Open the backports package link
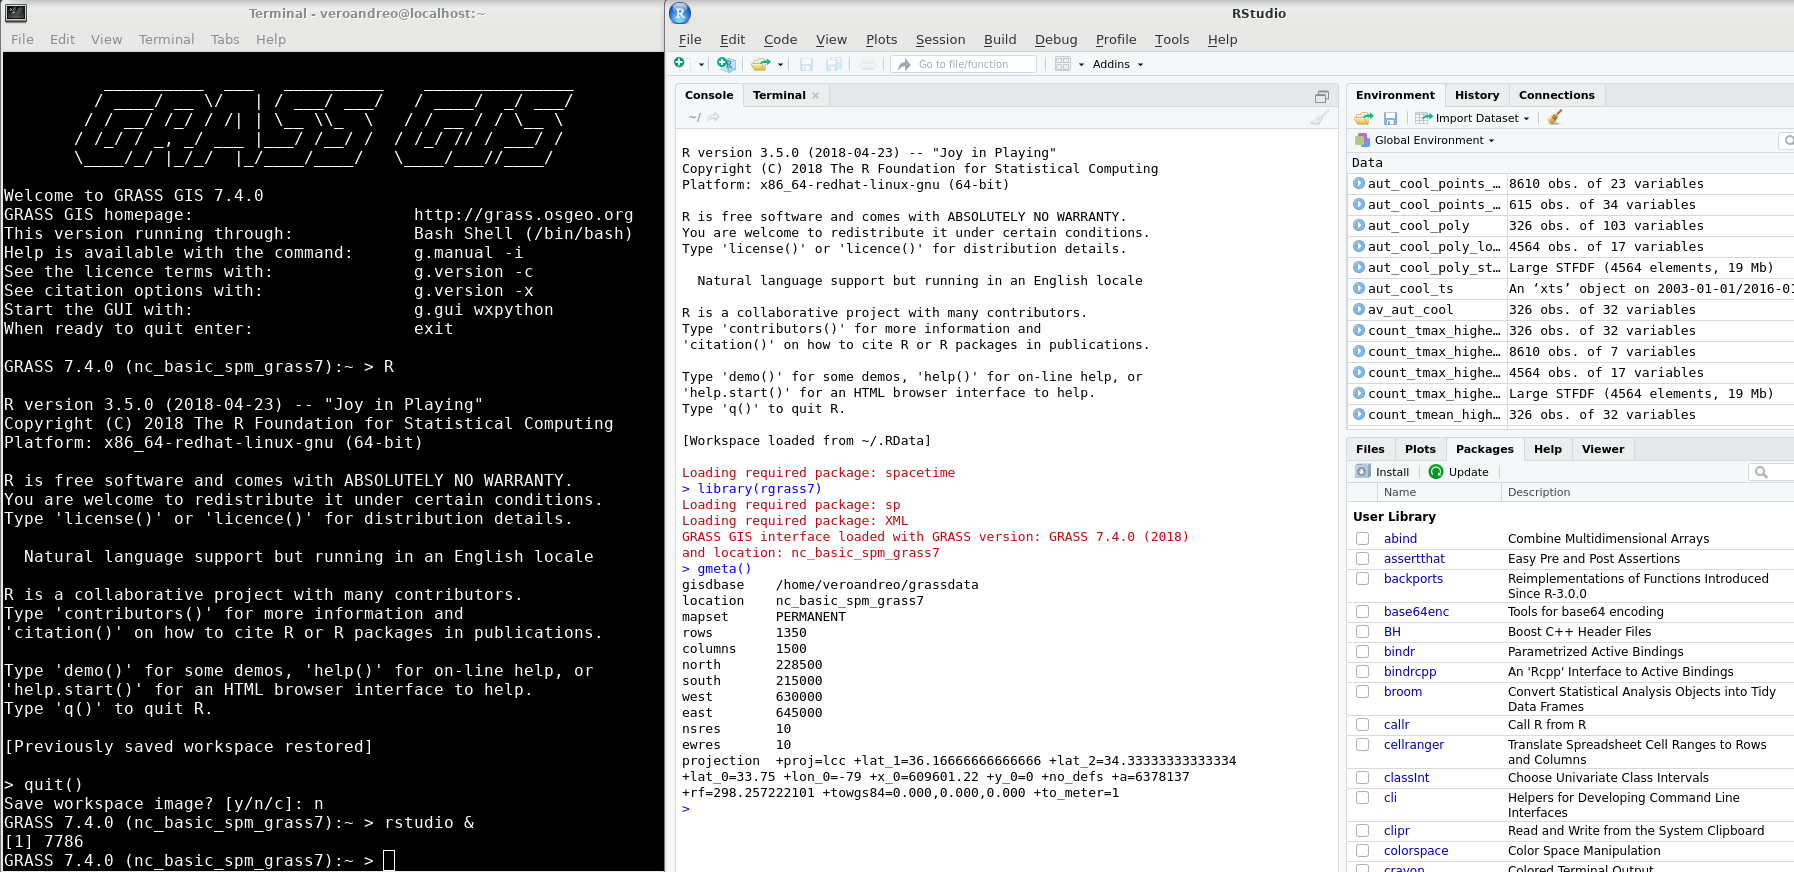The image size is (1794, 872). (1413, 579)
